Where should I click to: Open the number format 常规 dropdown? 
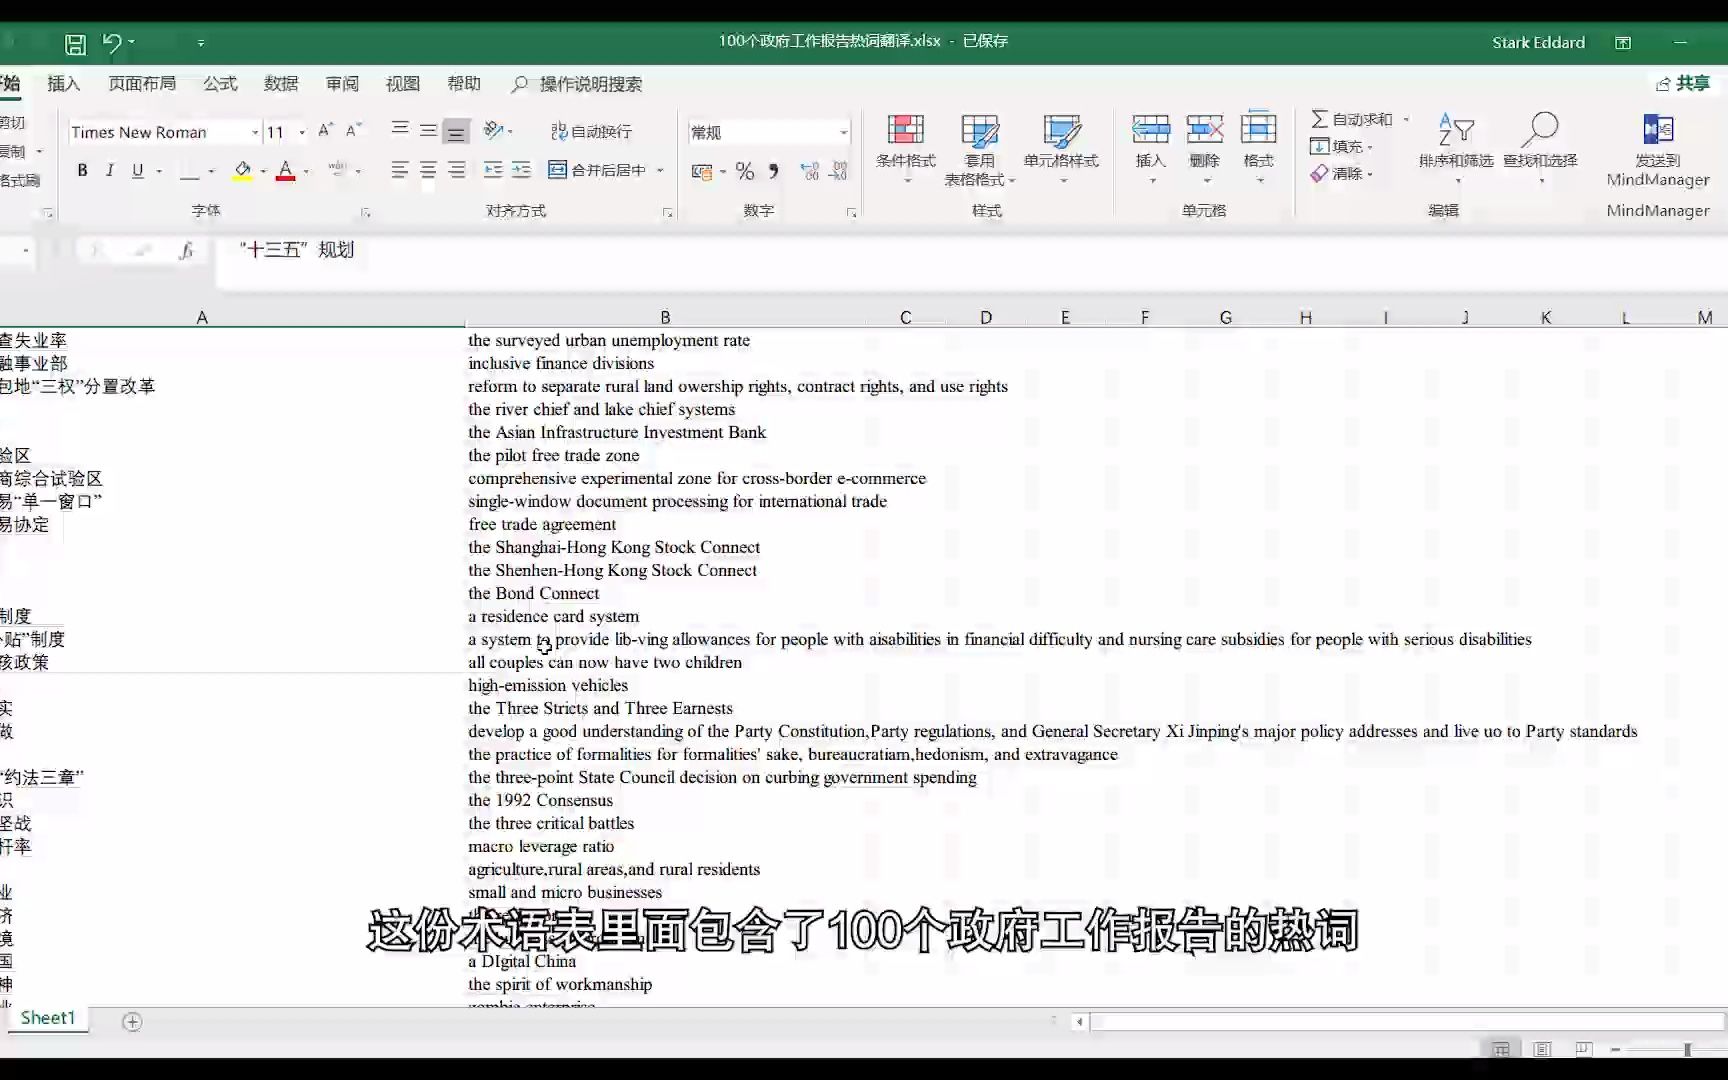tap(843, 132)
